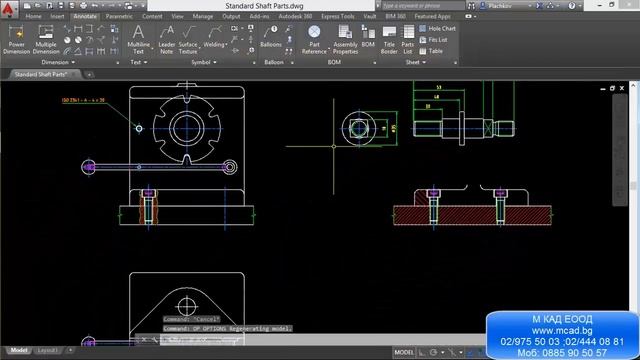Open the Balloon panel dialog launcher
The width and height of the screenshot is (640, 360).
point(292,63)
